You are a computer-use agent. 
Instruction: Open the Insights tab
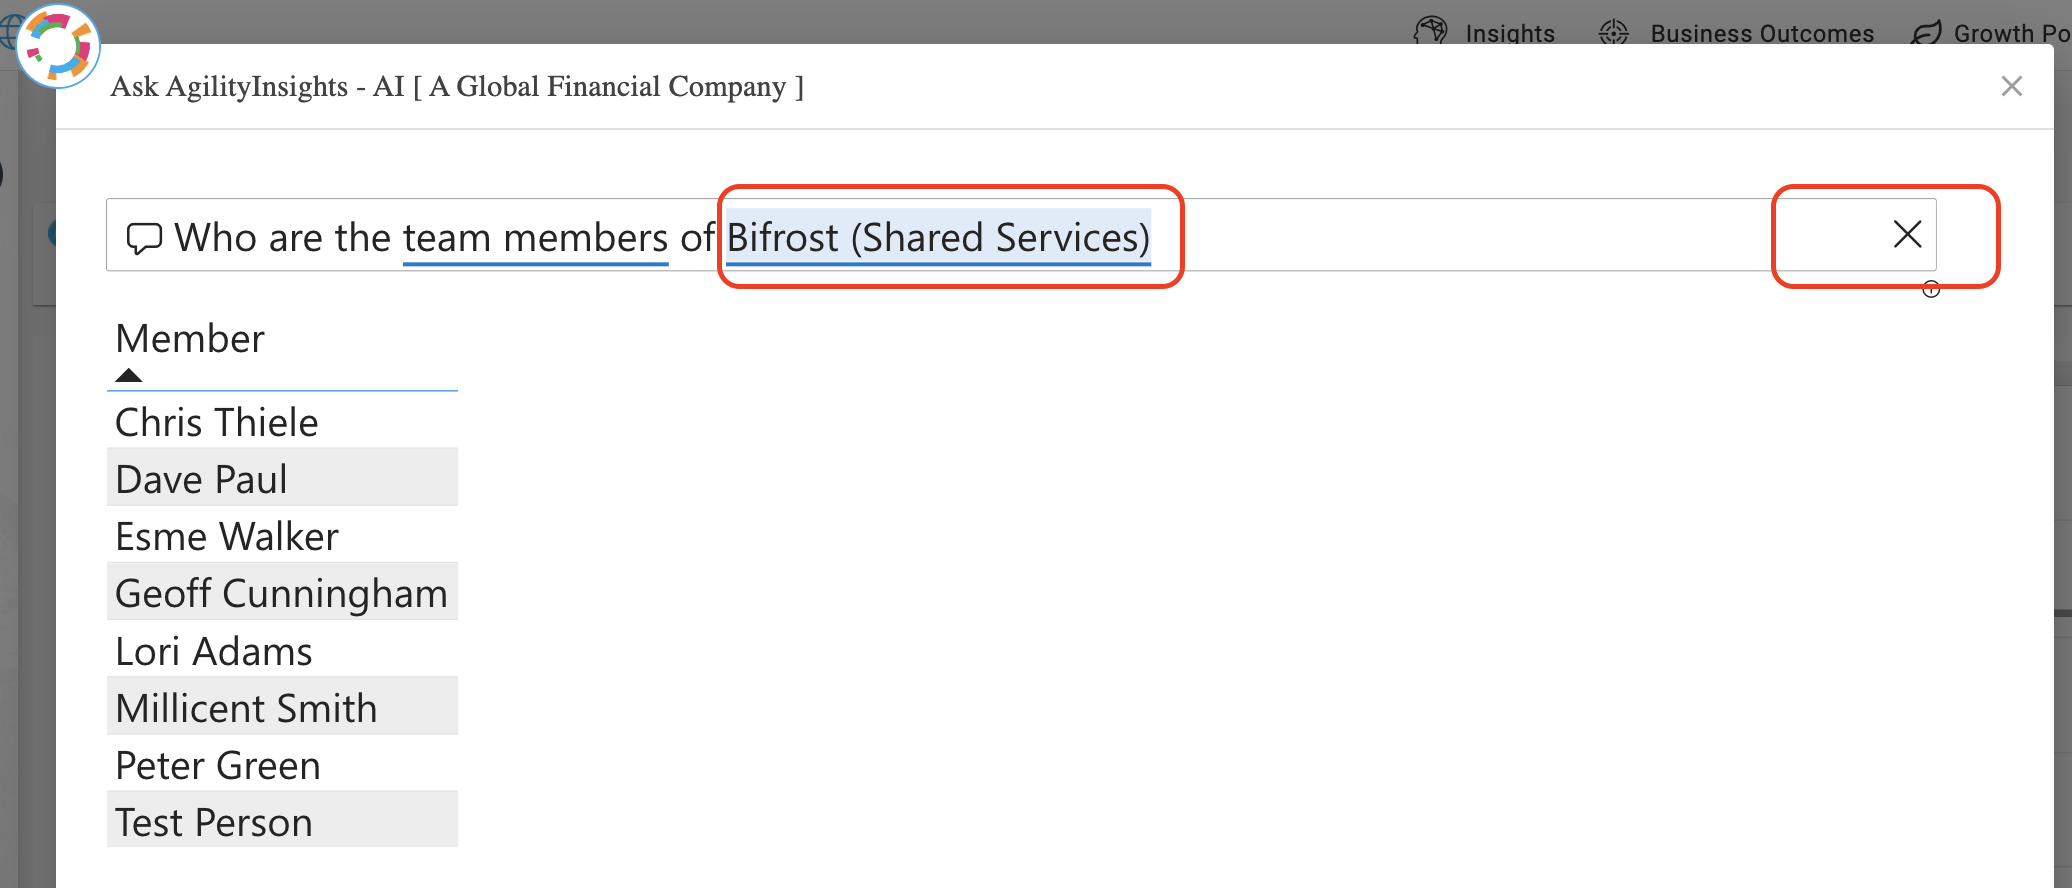(1510, 33)
